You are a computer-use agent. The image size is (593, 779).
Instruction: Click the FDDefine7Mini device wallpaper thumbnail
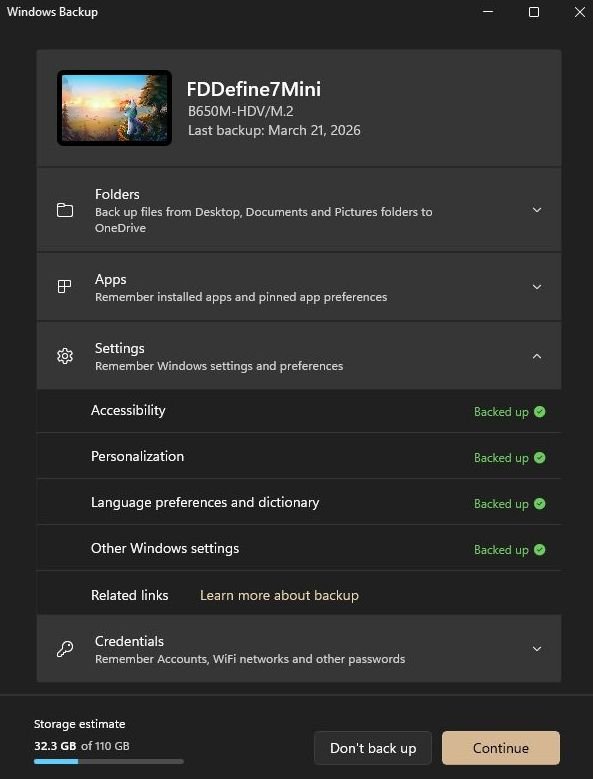pos(115,108)
